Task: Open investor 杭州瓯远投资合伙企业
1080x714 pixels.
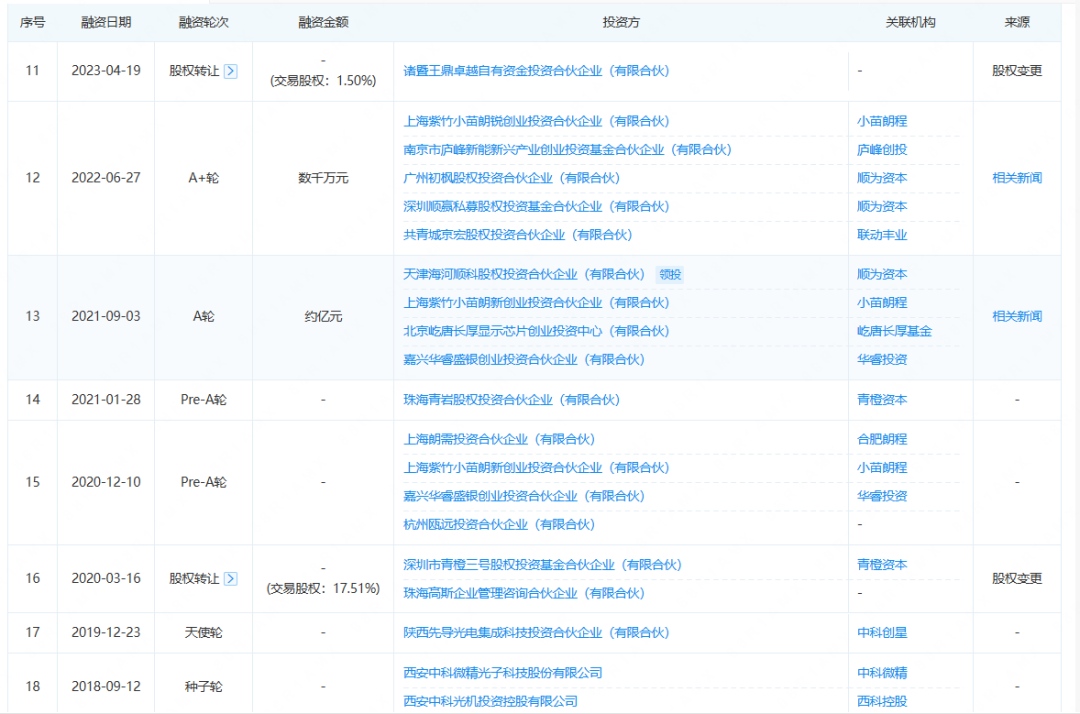Action: tap(498, 524)
